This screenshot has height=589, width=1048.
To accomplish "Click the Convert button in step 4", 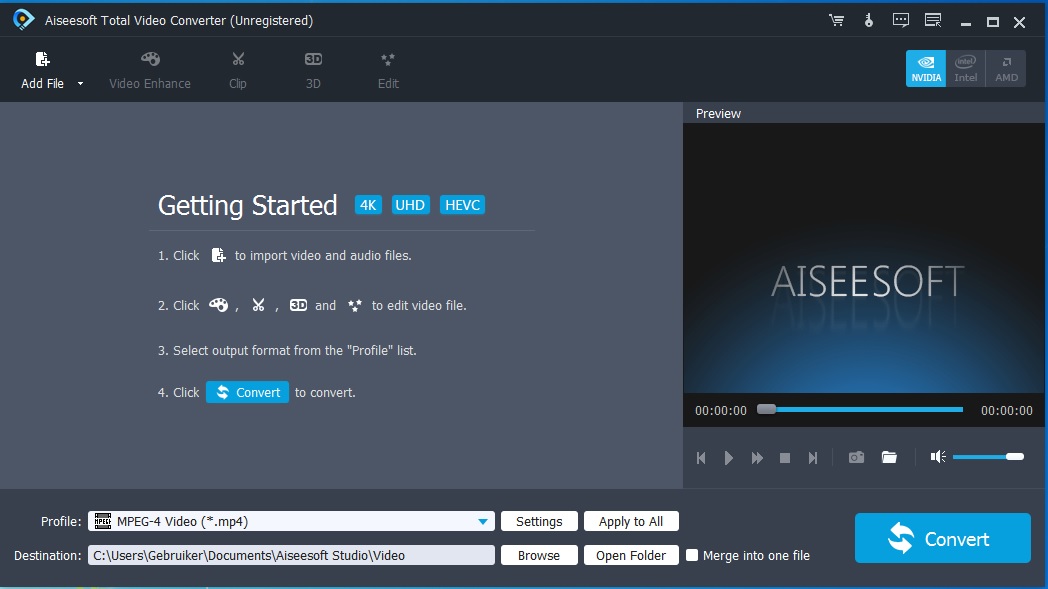I will coord(247,392).
